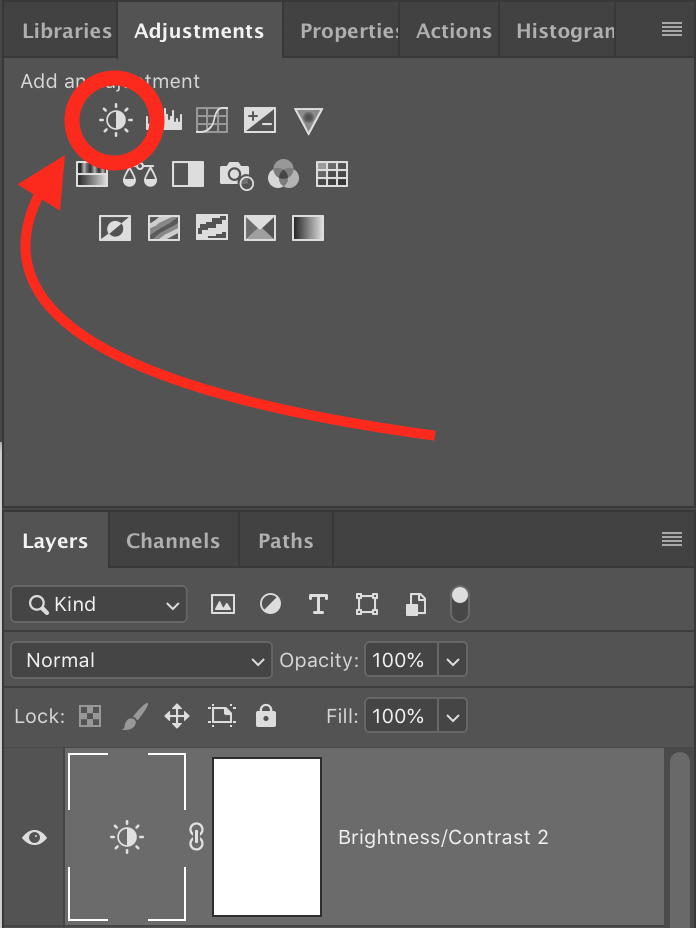Switch to the Paths tab
This screenshot has height=928, width=696.
286,540
